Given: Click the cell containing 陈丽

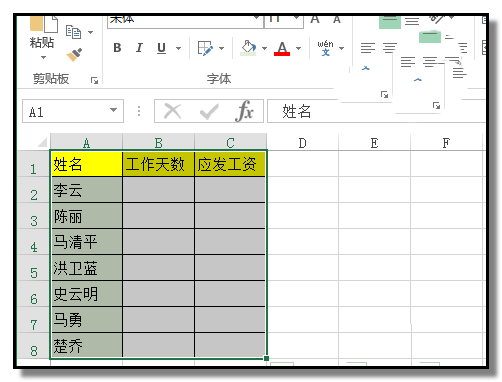Looking at the screenshot, I should (87, 216).
